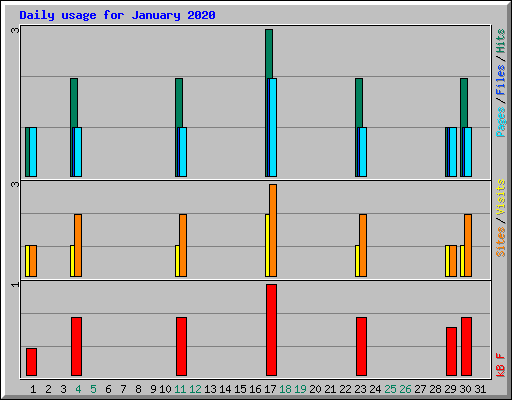Click the "Pages" legend label
This screenshot has width=512, height=400.
click(500, 122)
